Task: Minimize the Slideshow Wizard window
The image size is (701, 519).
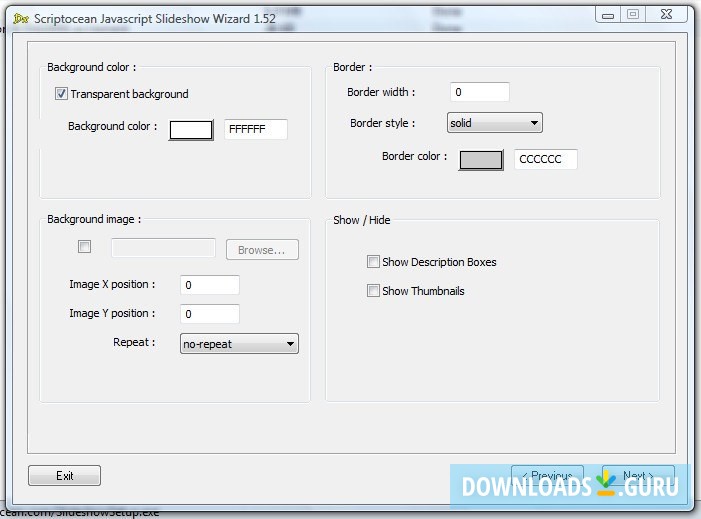Action: [x=608, y=15]
